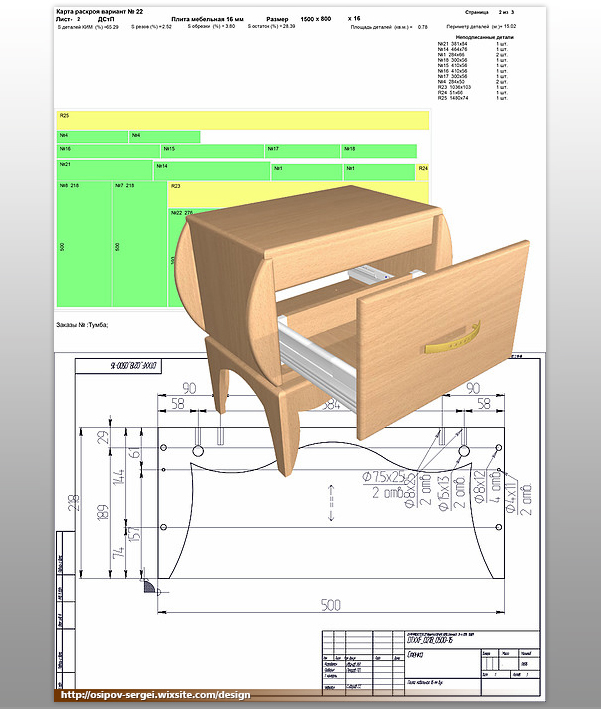Click the '189' vertical dimension
Screen dimensions: 601x709
(x=103, y=512)
